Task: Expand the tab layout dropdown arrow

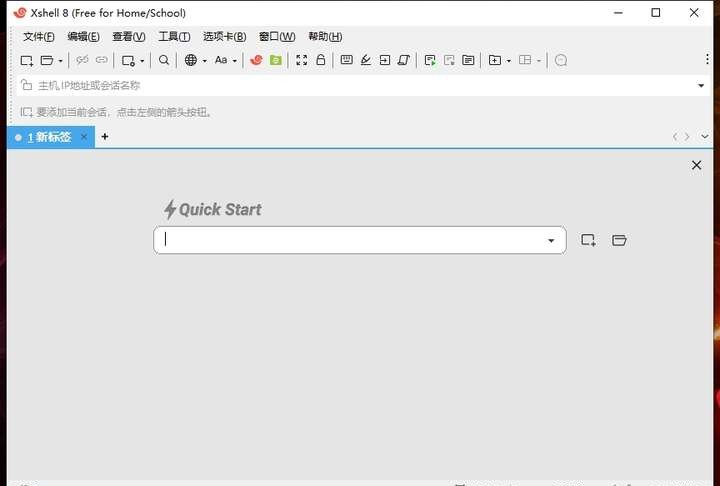Action: (539, 61)
